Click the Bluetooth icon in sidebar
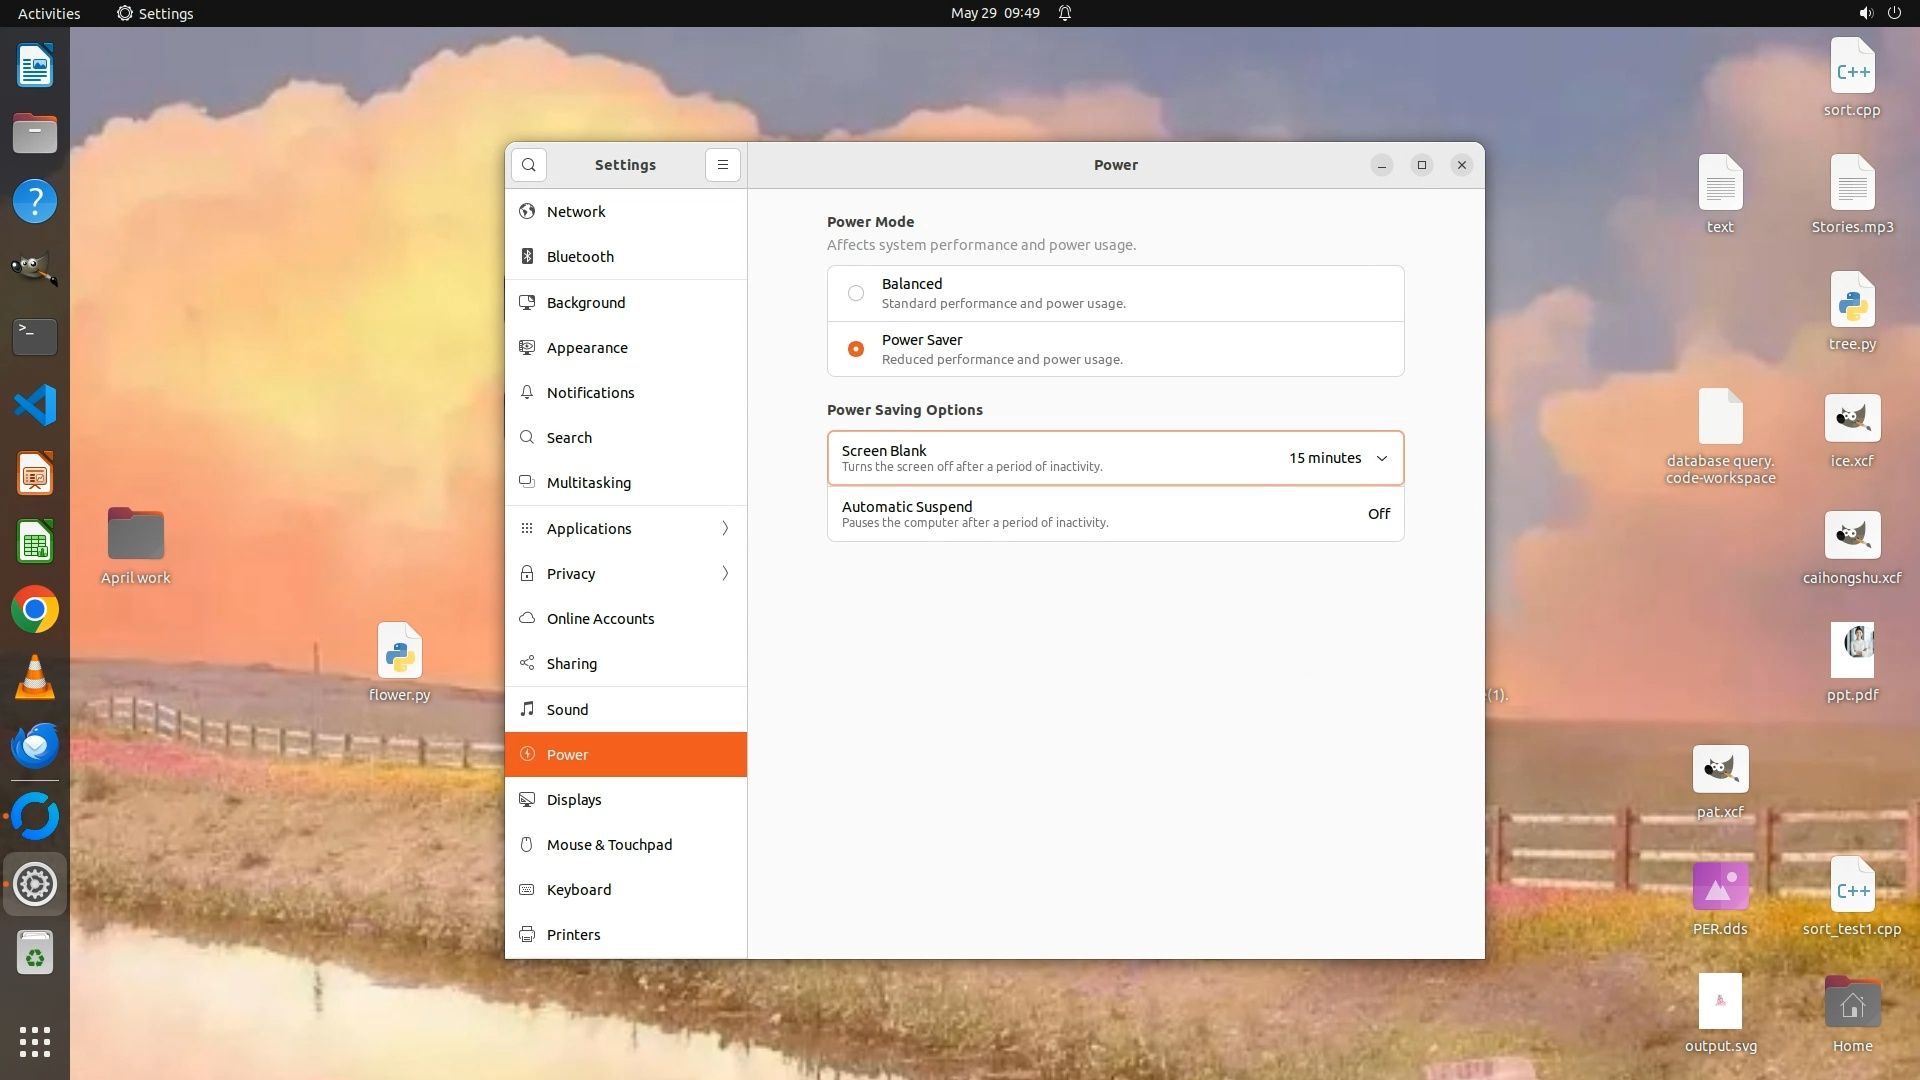The image size is (1920, 1080). 527,257
